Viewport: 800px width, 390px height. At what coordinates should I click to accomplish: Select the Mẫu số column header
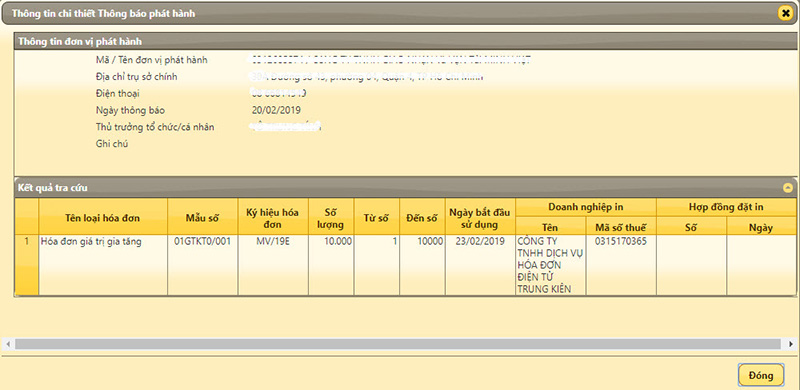[202, 217]
